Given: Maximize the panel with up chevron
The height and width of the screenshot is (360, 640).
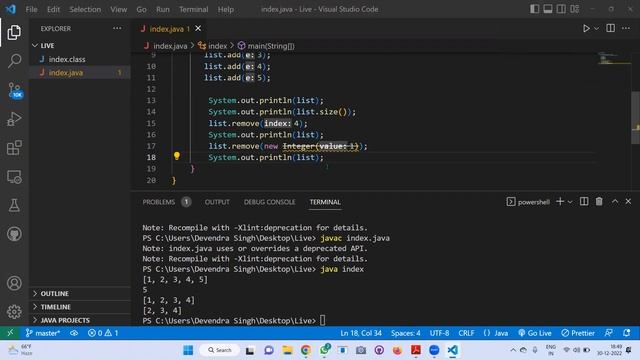Looking at the screenshot, I should point(615,201).
